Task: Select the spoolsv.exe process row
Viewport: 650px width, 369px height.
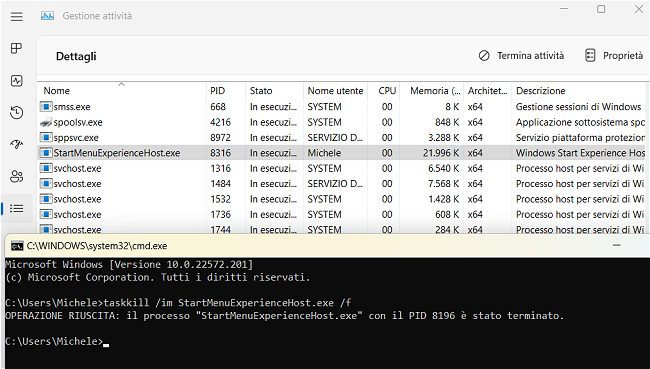Action: coord(342,122)
